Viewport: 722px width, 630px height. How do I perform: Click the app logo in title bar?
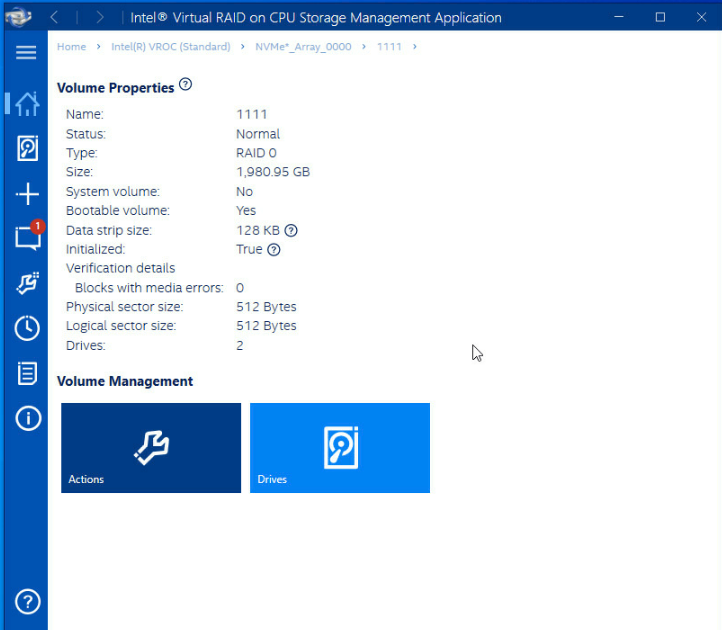[x=18, y=18]
